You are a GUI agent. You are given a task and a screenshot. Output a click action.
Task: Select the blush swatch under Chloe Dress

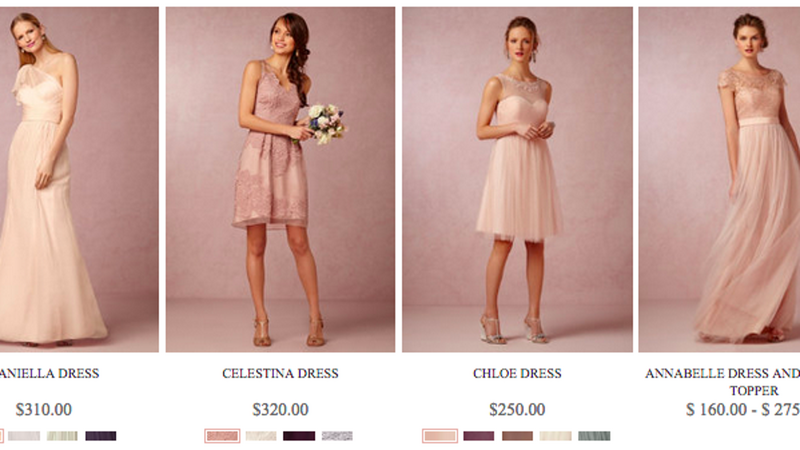440,436
